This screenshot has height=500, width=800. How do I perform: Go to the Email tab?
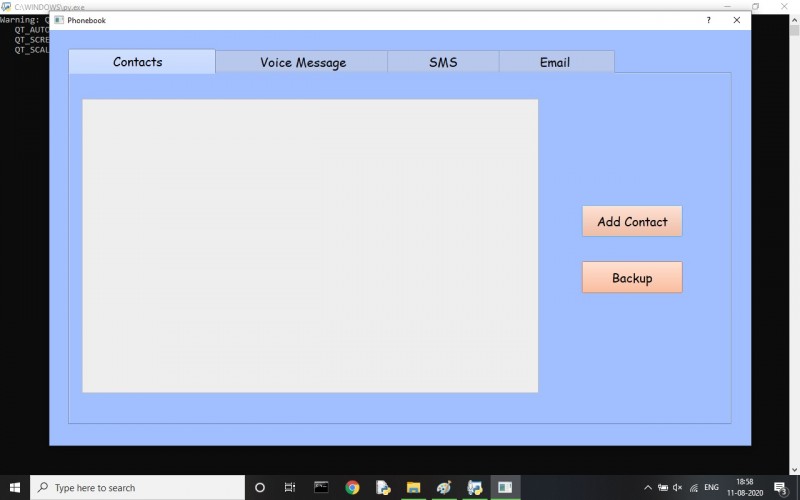tap(557, 62)
